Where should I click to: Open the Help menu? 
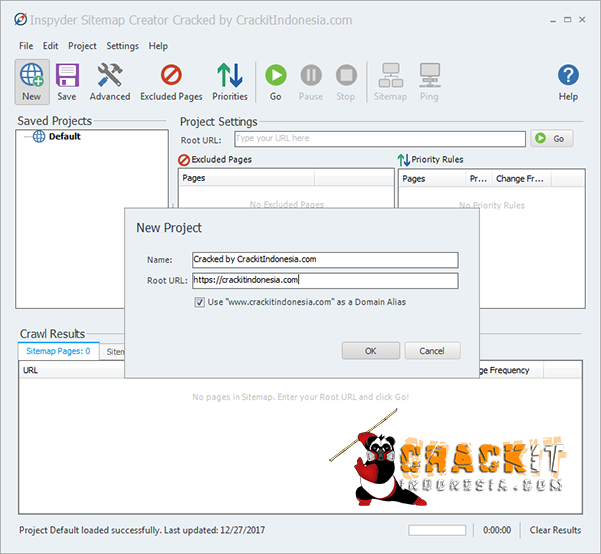coord(158,46)
